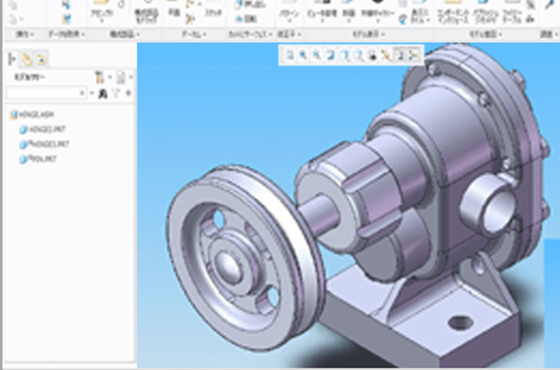560x370 pixels.
Task: Toggle the spin center icon in graphics toolbar
Action: pyautogui.click(x=413, y=55)
